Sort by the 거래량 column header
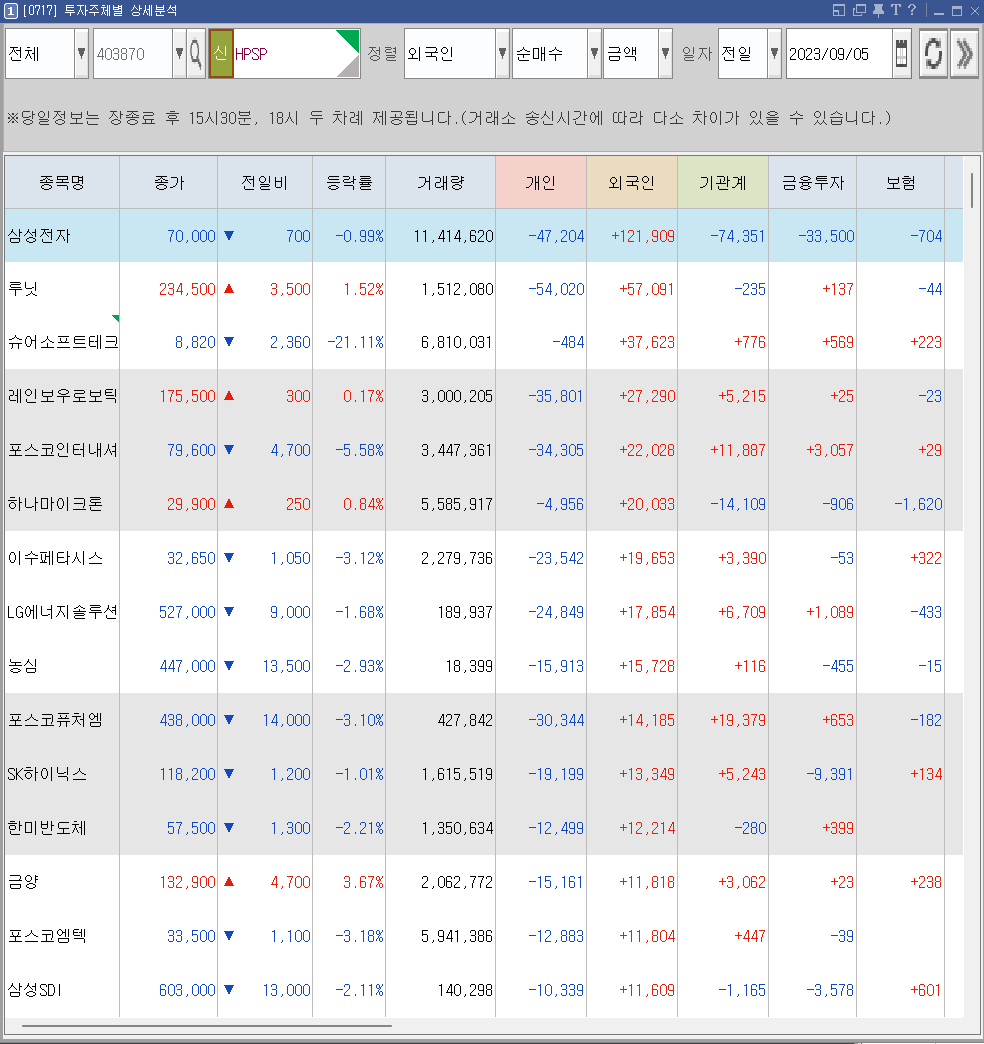This screenshot has width=984, height=1044. [x=441, y=182]
